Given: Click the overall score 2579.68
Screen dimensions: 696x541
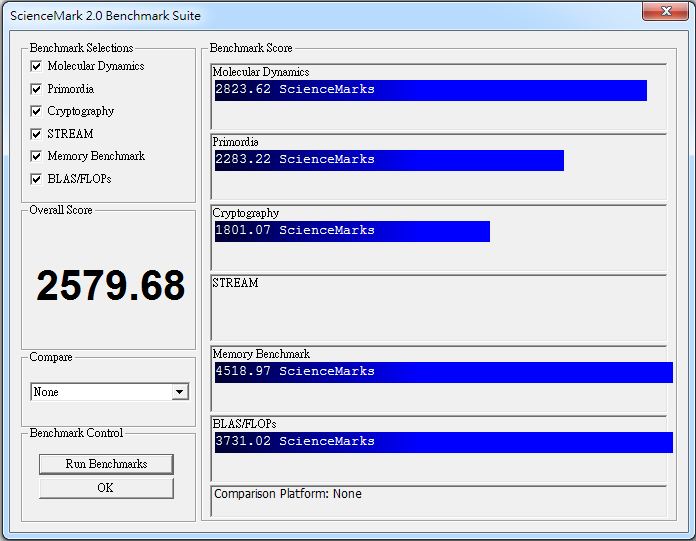Looking at the screenshot, I should [111, 285].
